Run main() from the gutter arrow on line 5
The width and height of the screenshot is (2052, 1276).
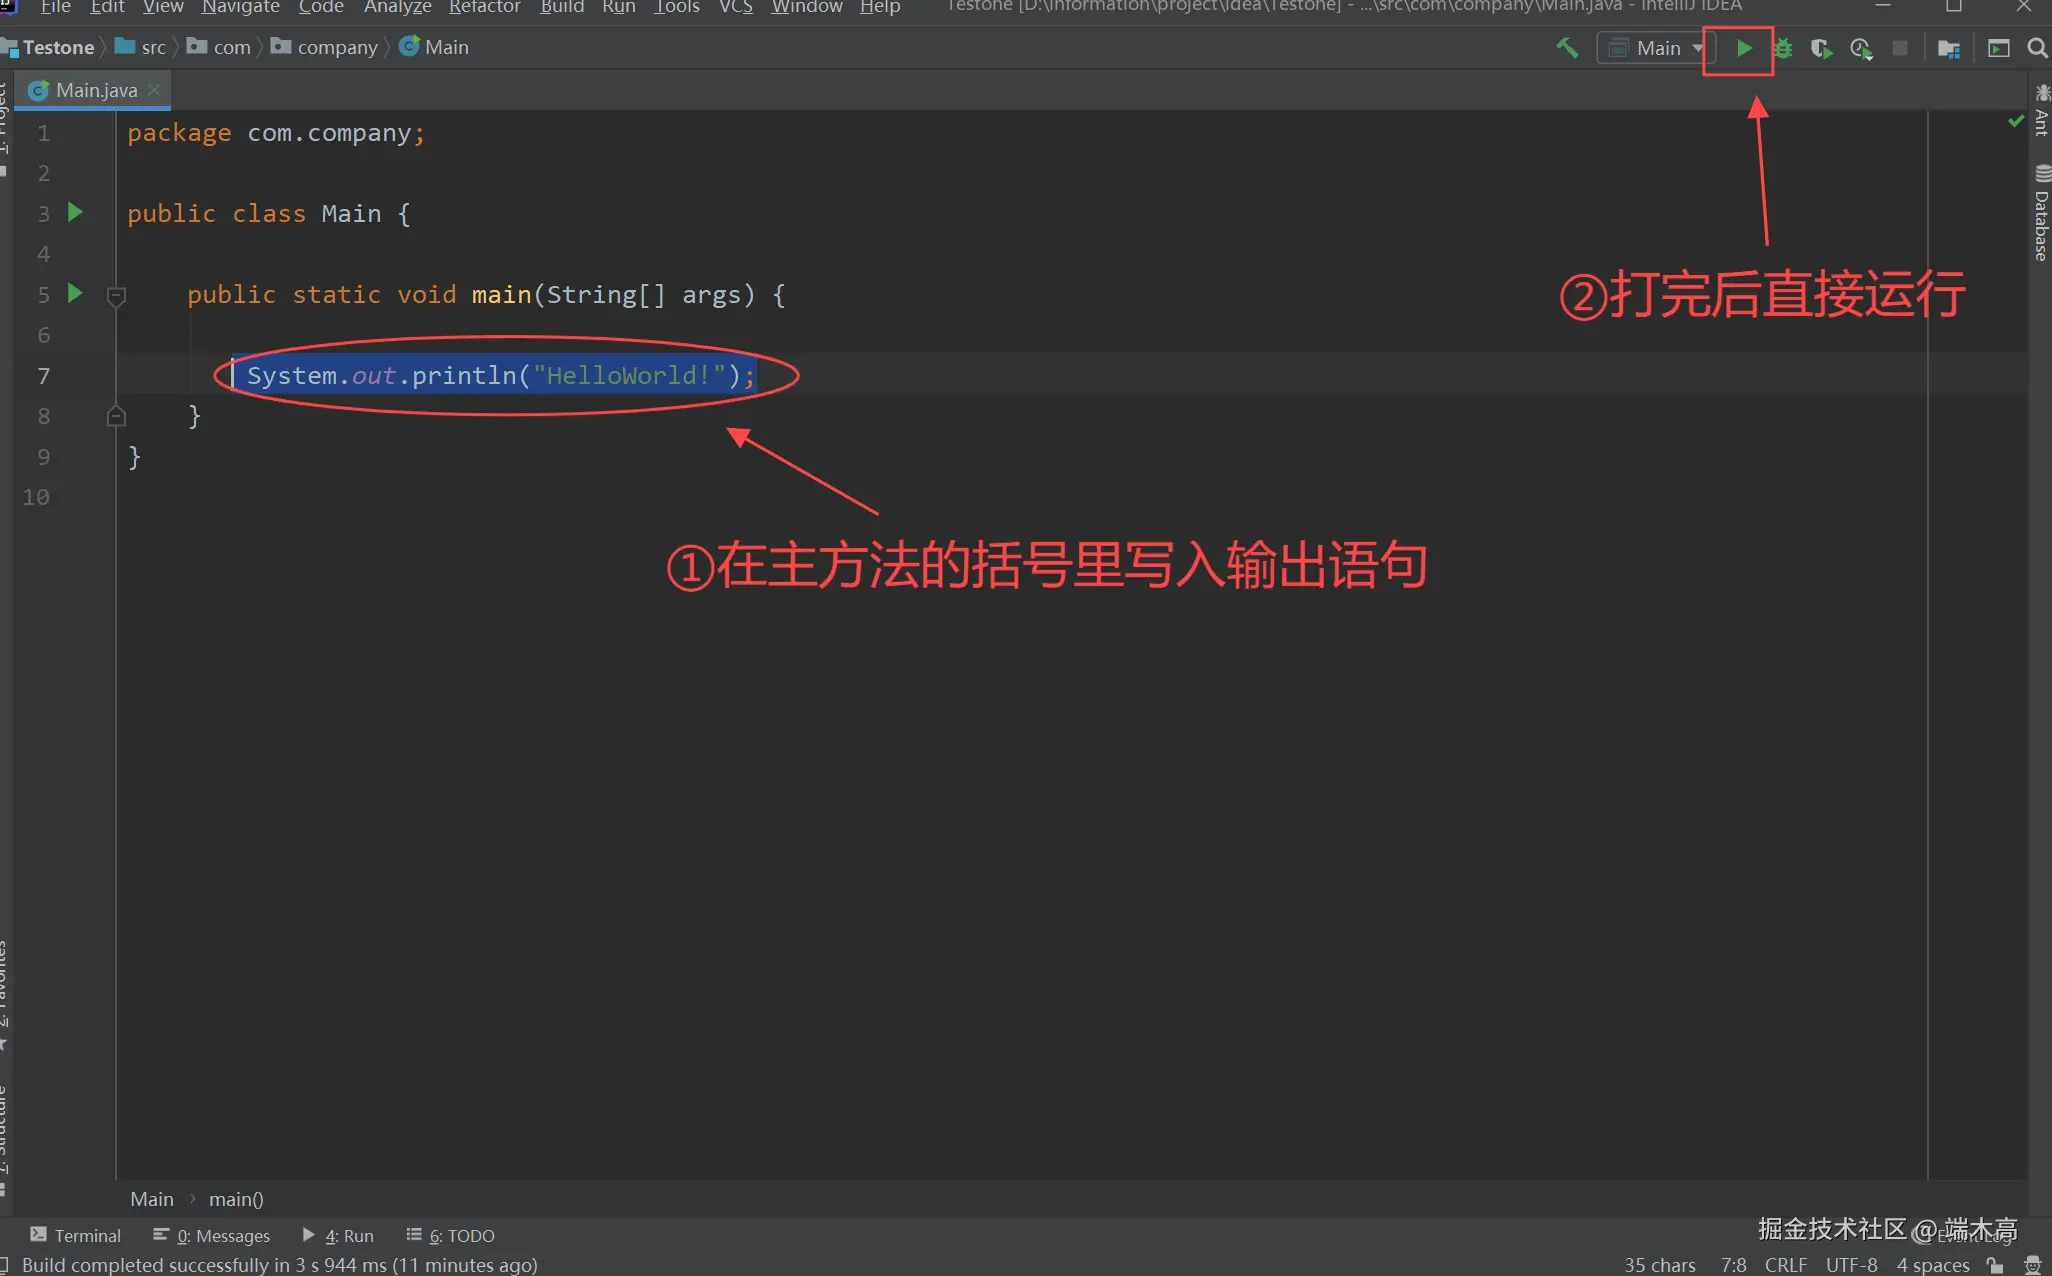(75, 292)
